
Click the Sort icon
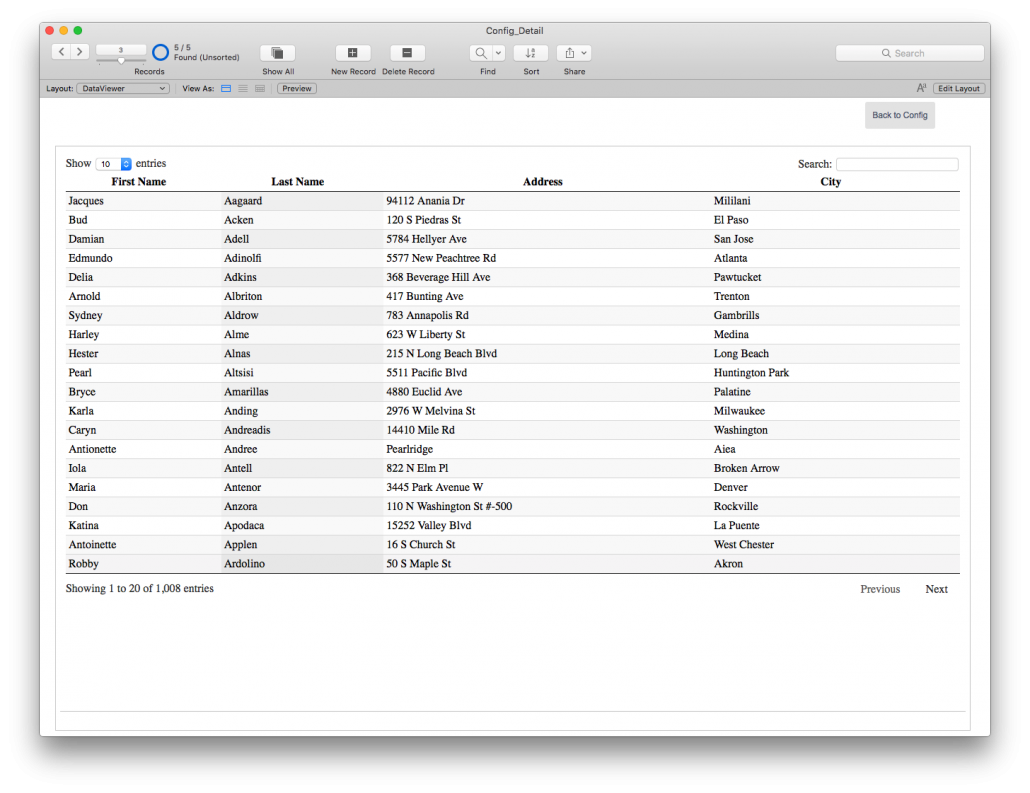tap(531, 53)
